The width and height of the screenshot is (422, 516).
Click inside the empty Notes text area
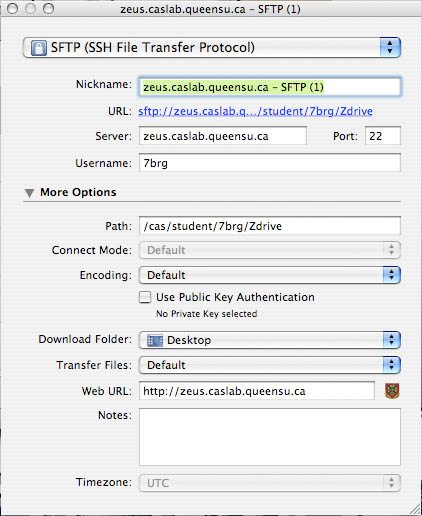click(x=270, y=437)
